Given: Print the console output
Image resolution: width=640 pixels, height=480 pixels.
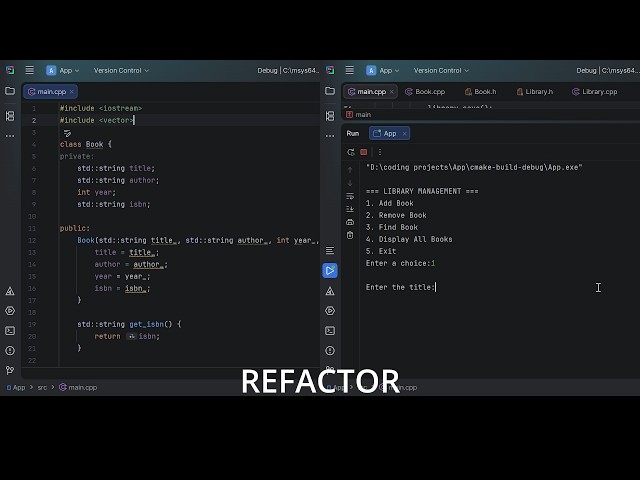Looking at the screenshot, I should click(350, 222).
